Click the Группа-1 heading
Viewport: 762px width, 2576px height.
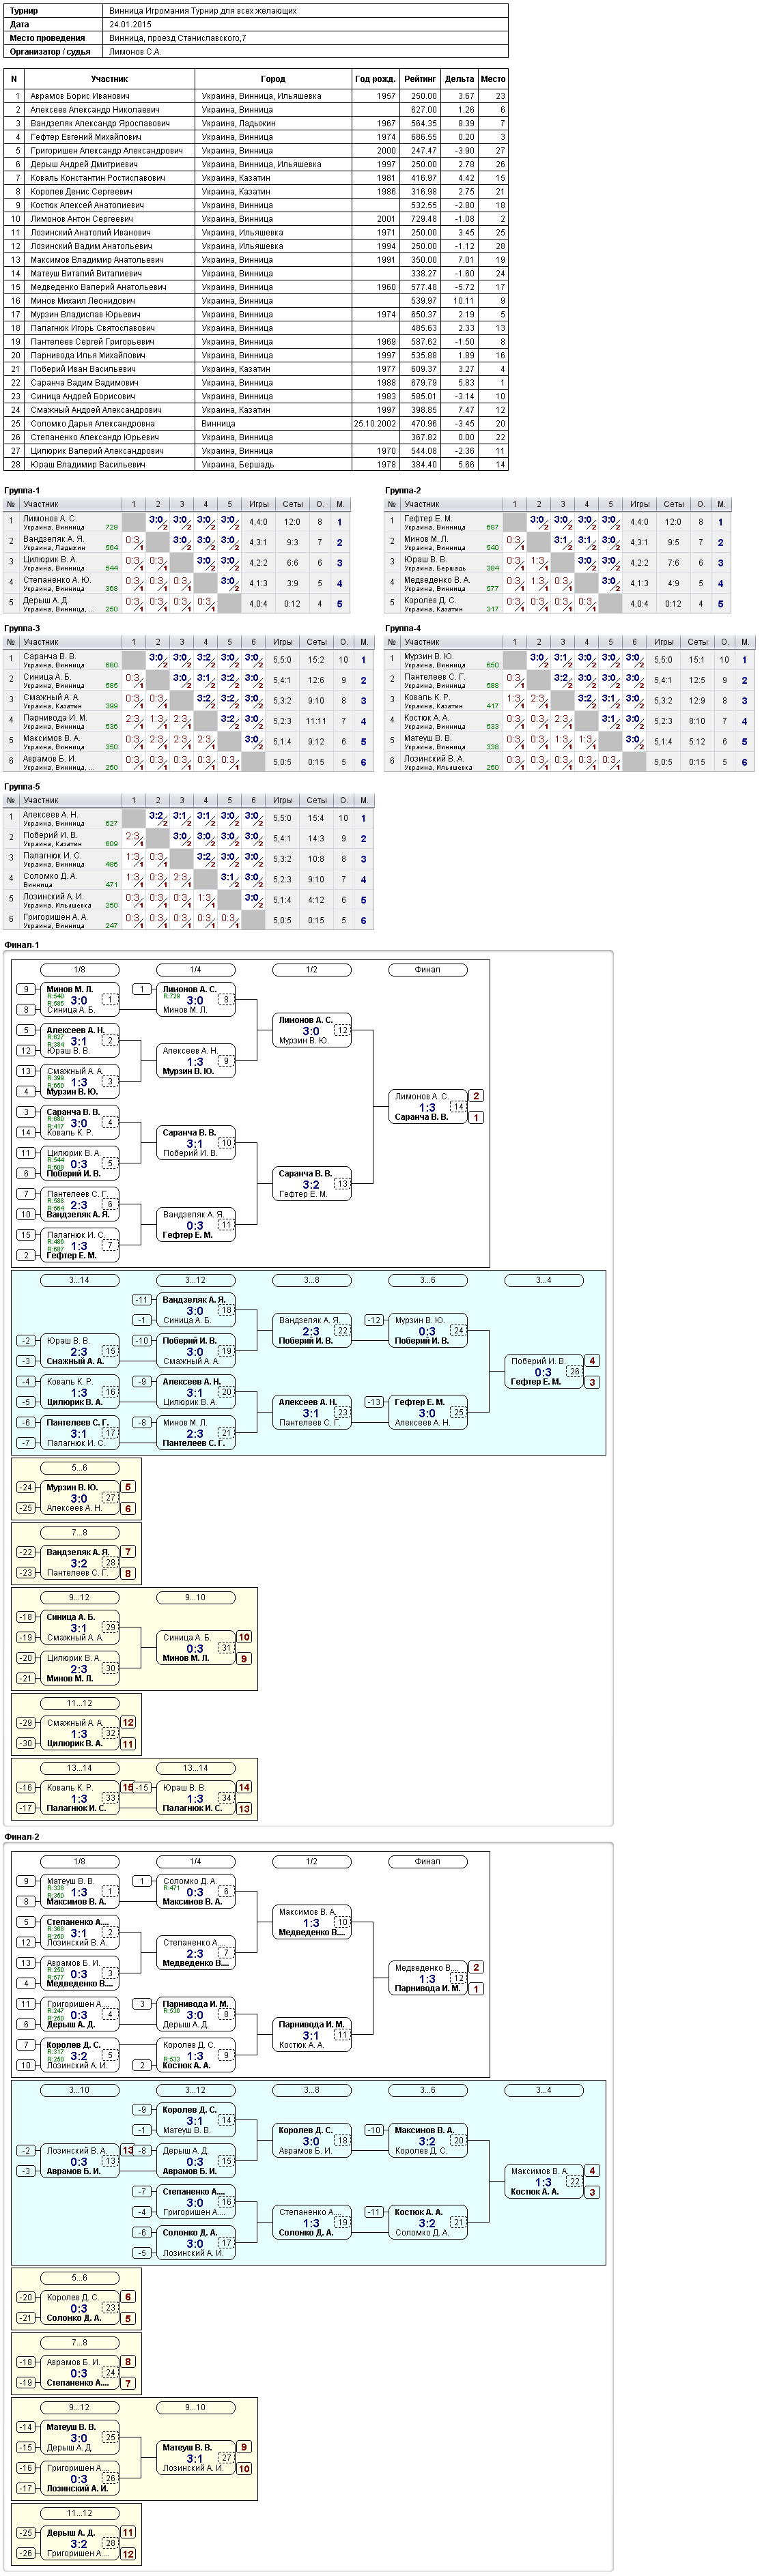(x=22, y=491)
